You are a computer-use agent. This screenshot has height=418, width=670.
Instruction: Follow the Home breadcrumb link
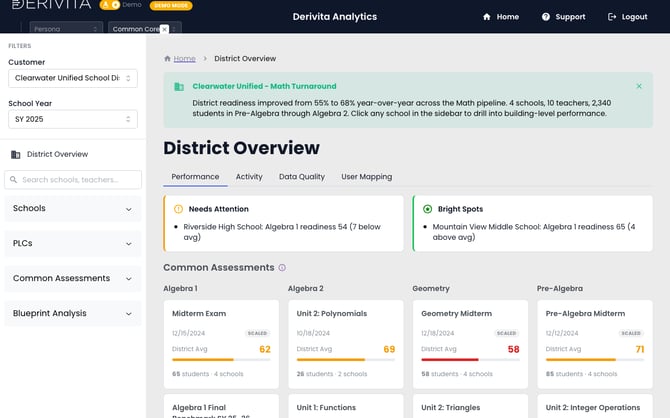(185, 59)
